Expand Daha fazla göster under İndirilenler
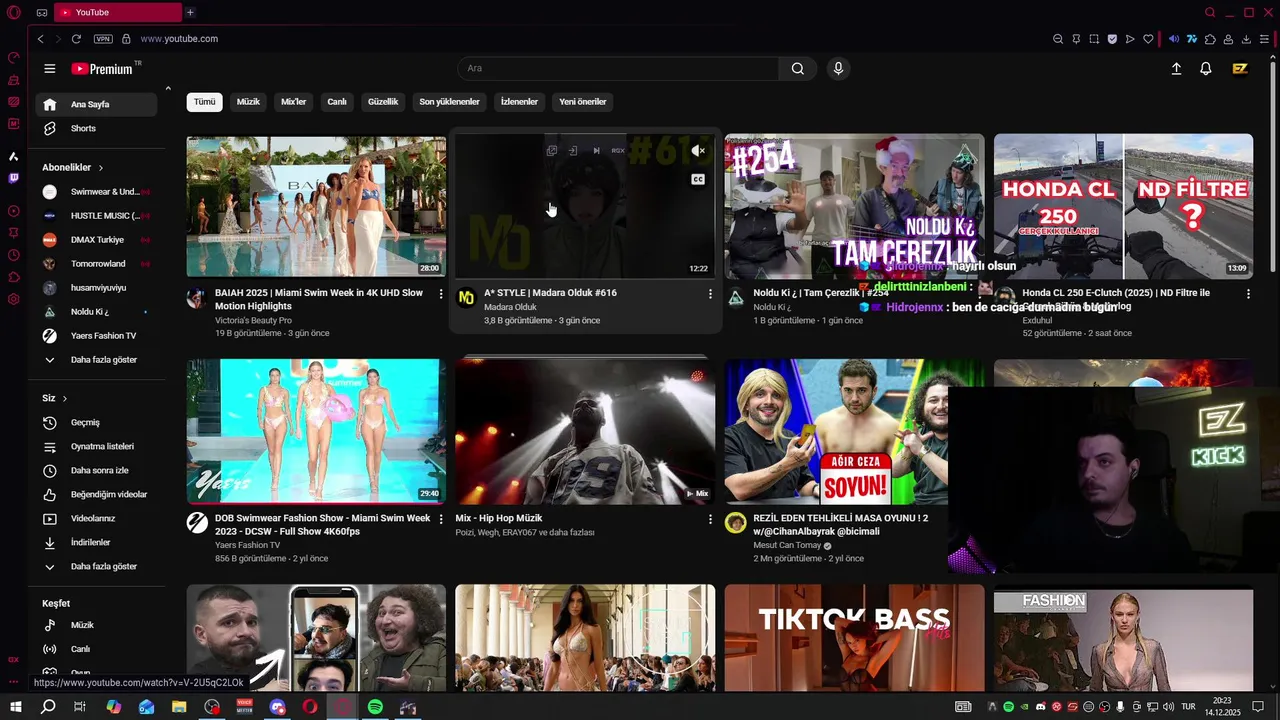 click(x=96, y=566)
